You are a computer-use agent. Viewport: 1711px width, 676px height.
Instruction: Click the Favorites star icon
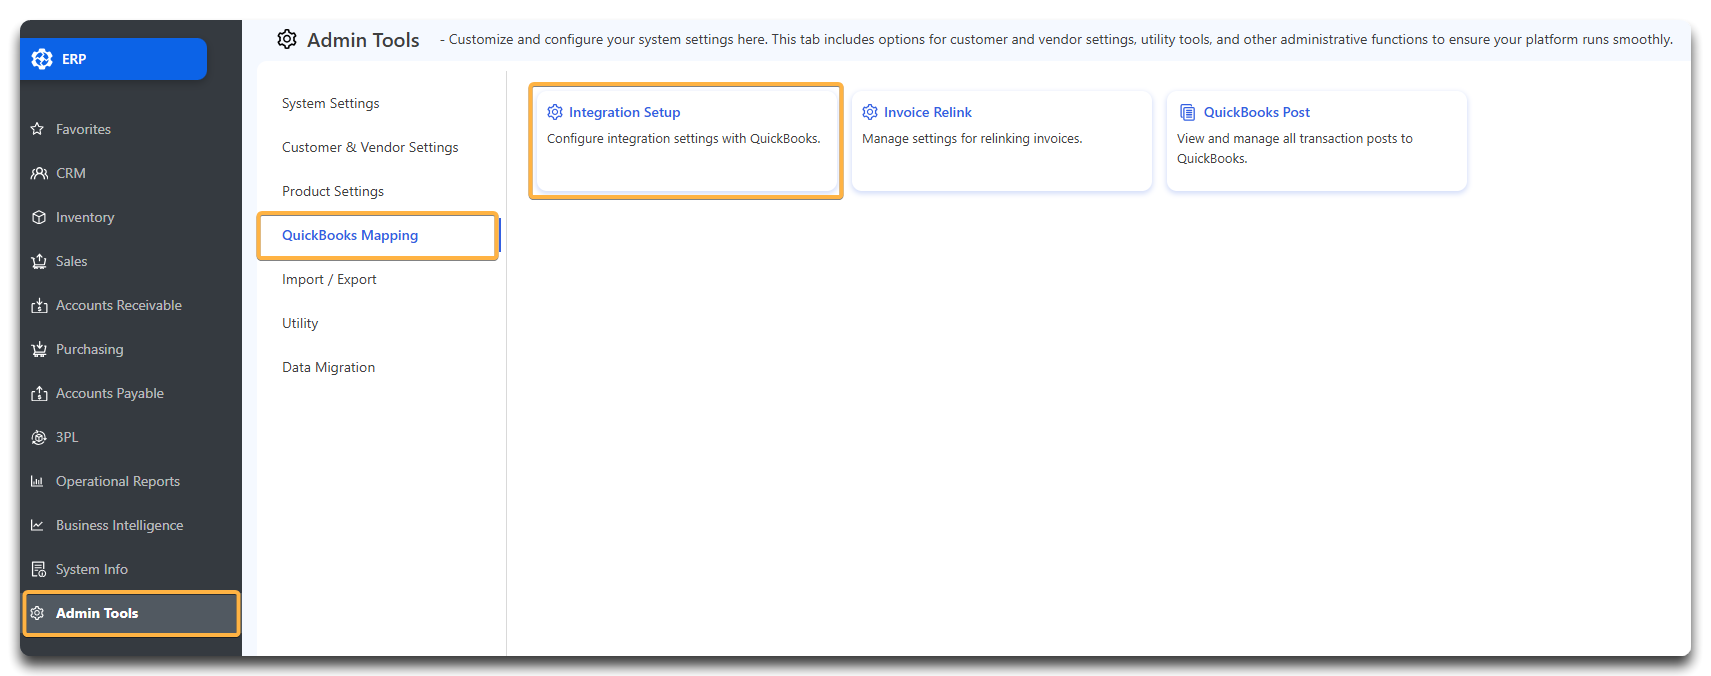coord(38,129)
